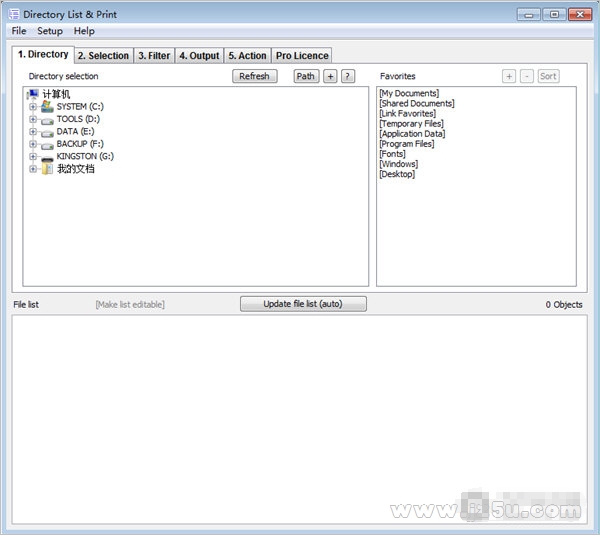Select KINGSTON (G:) label in tree
Screen dimensions: 600x535
coord(85,156)
